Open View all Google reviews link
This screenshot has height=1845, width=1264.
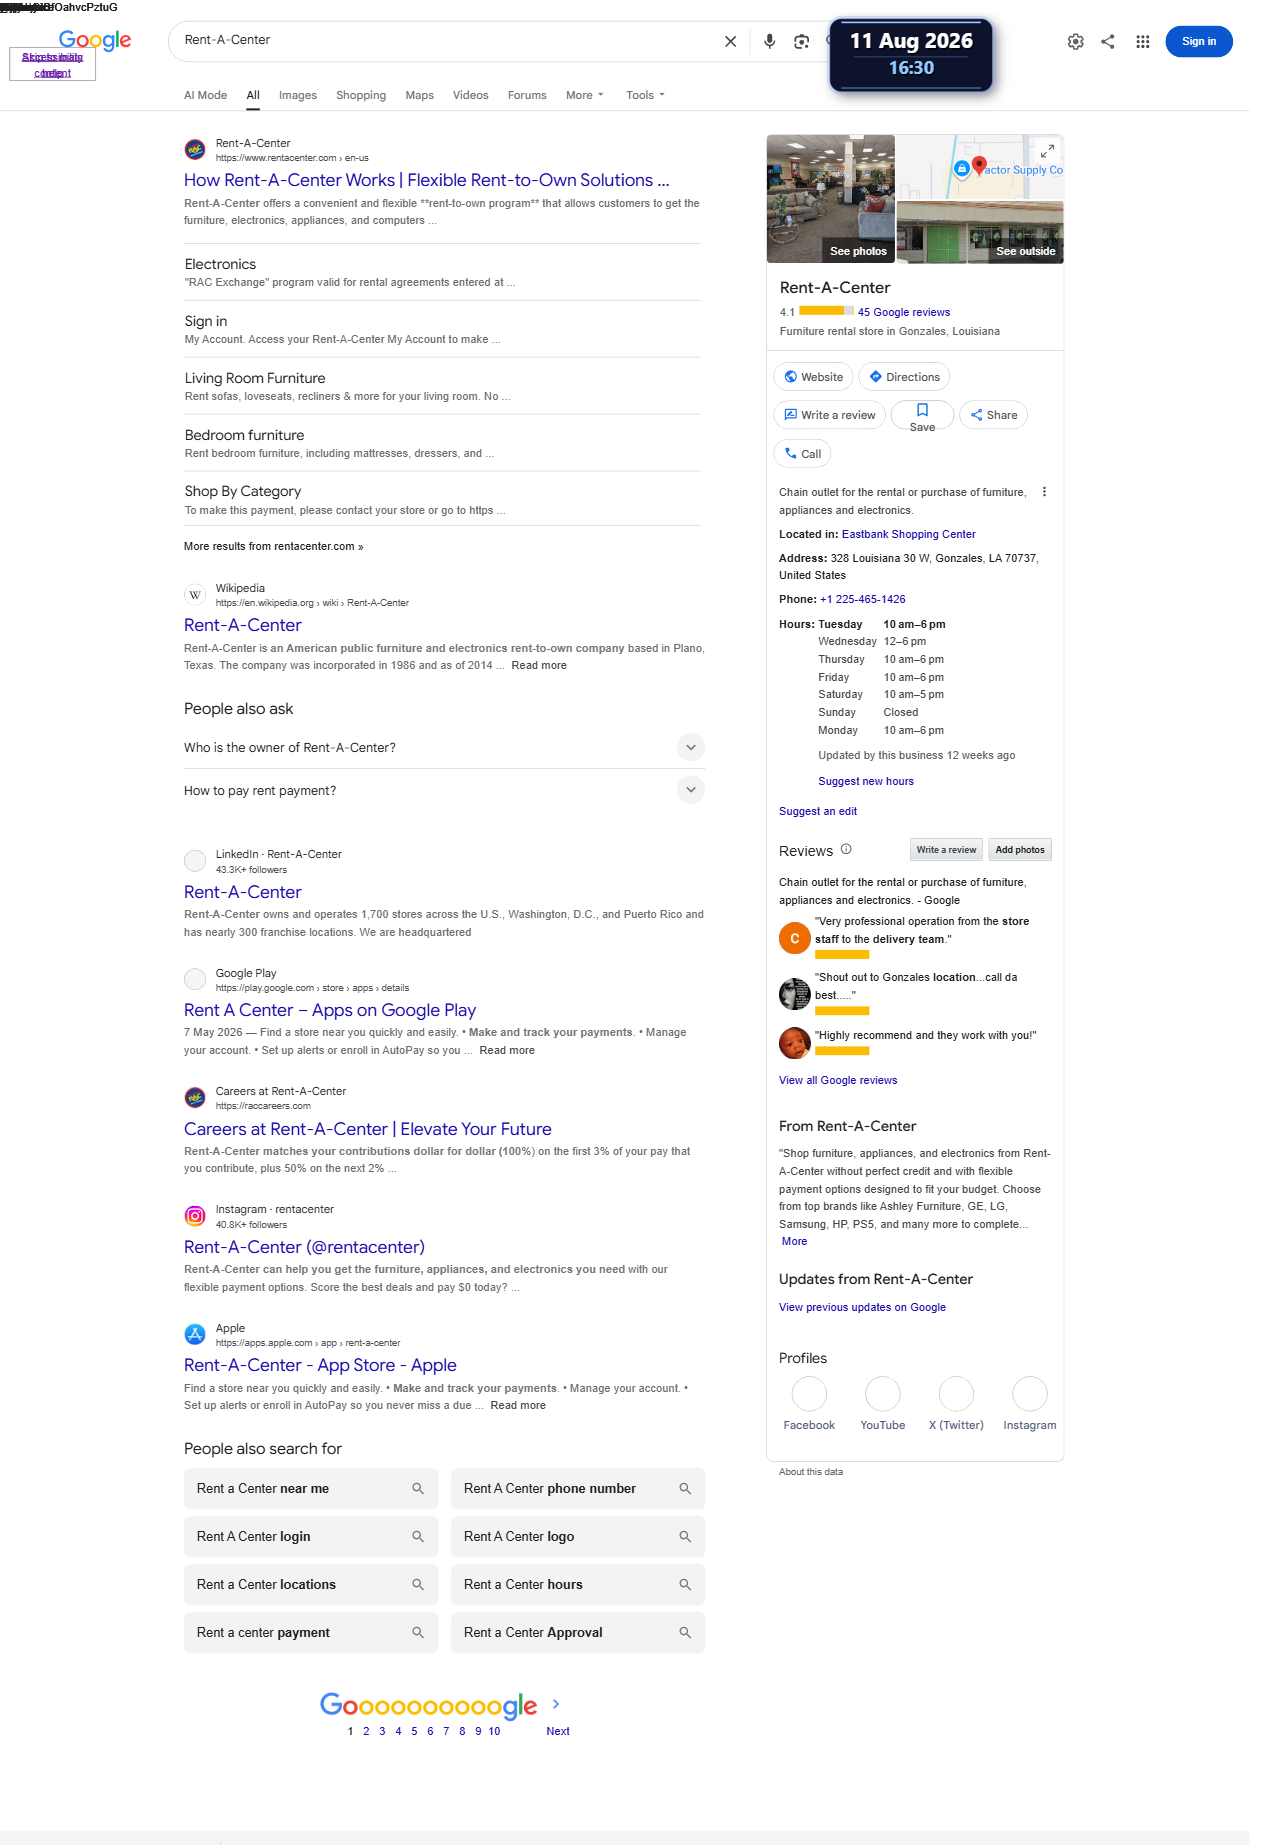click(x=838, y=1080)
